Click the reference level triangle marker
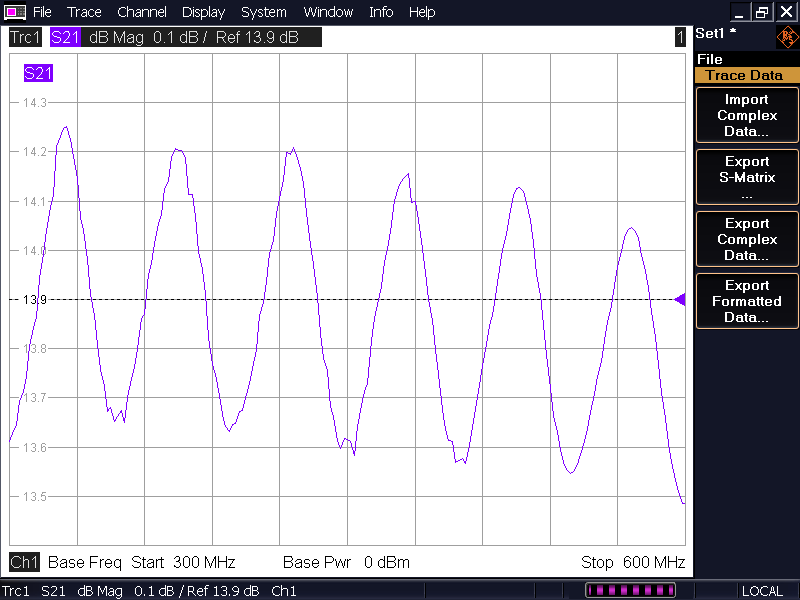Image resolution: width=800 pixels, height=600 pixels. coord(680,299)
